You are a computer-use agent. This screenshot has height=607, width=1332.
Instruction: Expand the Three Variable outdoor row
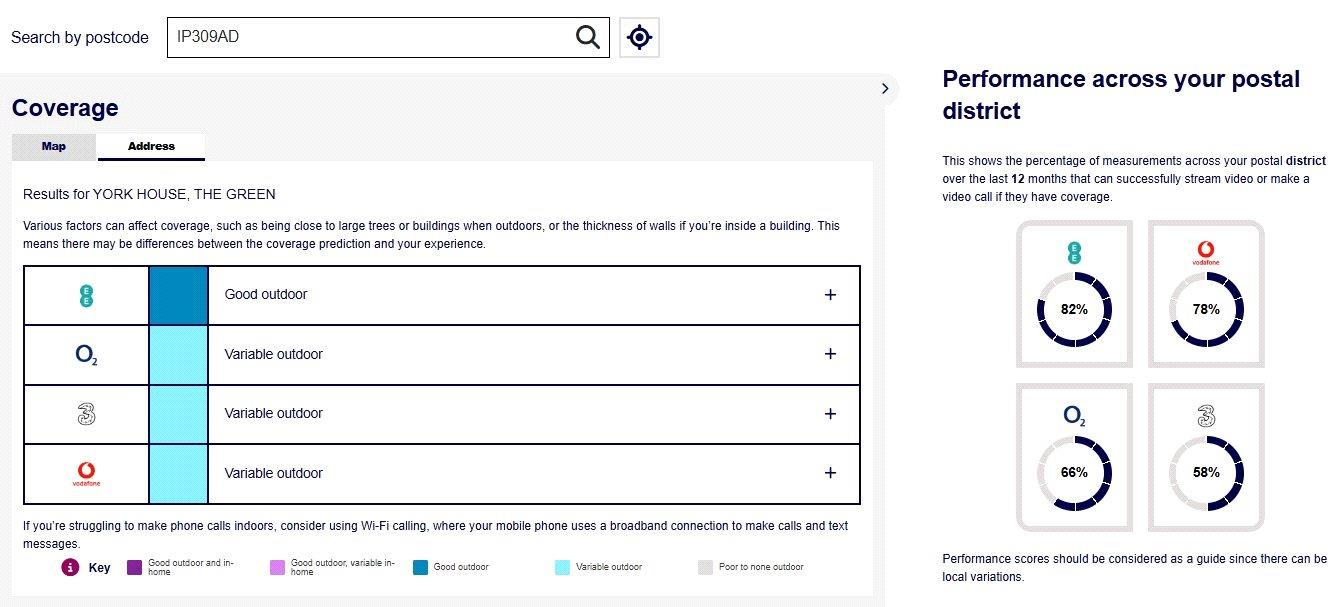tap(830, 414)
